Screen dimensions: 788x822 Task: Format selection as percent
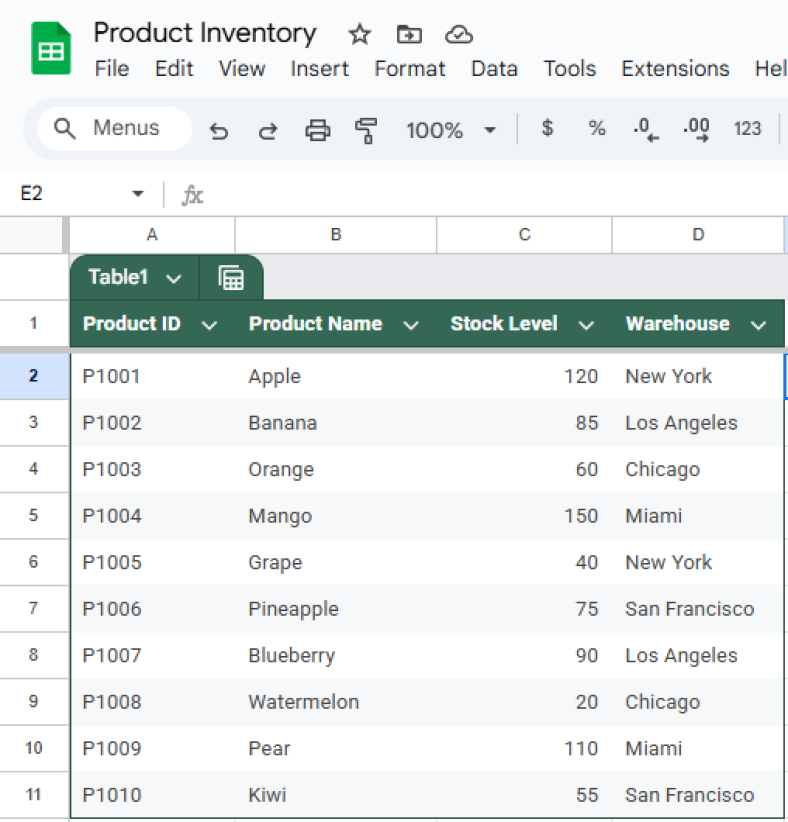(596, 129)
